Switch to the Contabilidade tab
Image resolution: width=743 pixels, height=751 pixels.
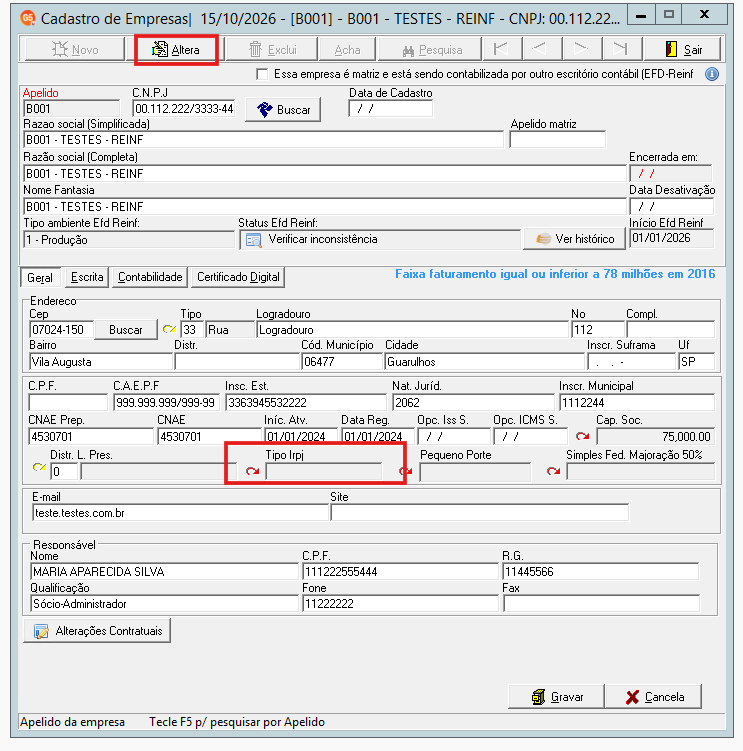click(150, 277)
